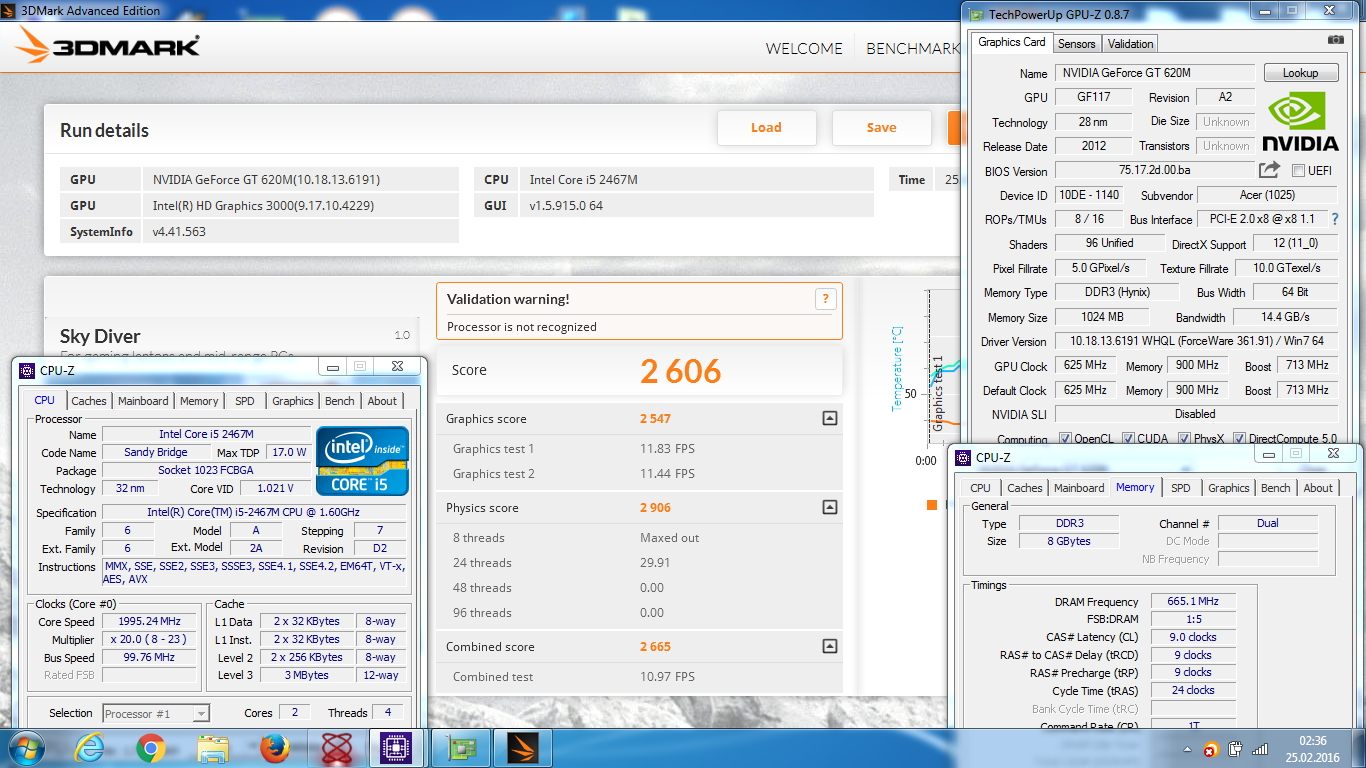Click the NVIDIA logo in GPU-Z
This screenshot has width=1366, height=768.
pyautogui.click(x=1299, y=121)
